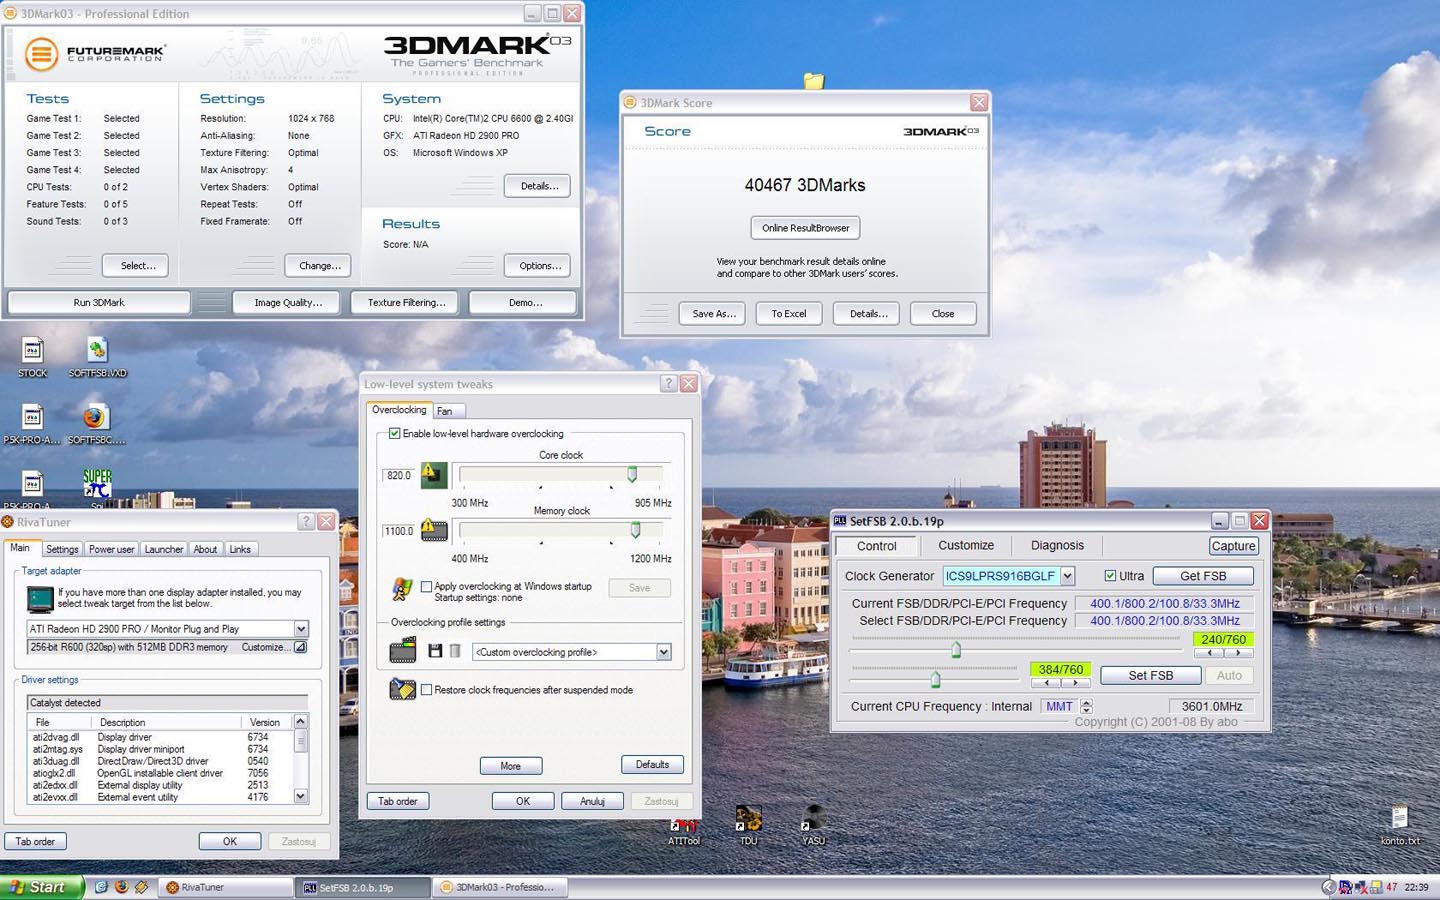Click the core clock chip warning icon
The image size is (1440, 900).
[x=433, y=474]
